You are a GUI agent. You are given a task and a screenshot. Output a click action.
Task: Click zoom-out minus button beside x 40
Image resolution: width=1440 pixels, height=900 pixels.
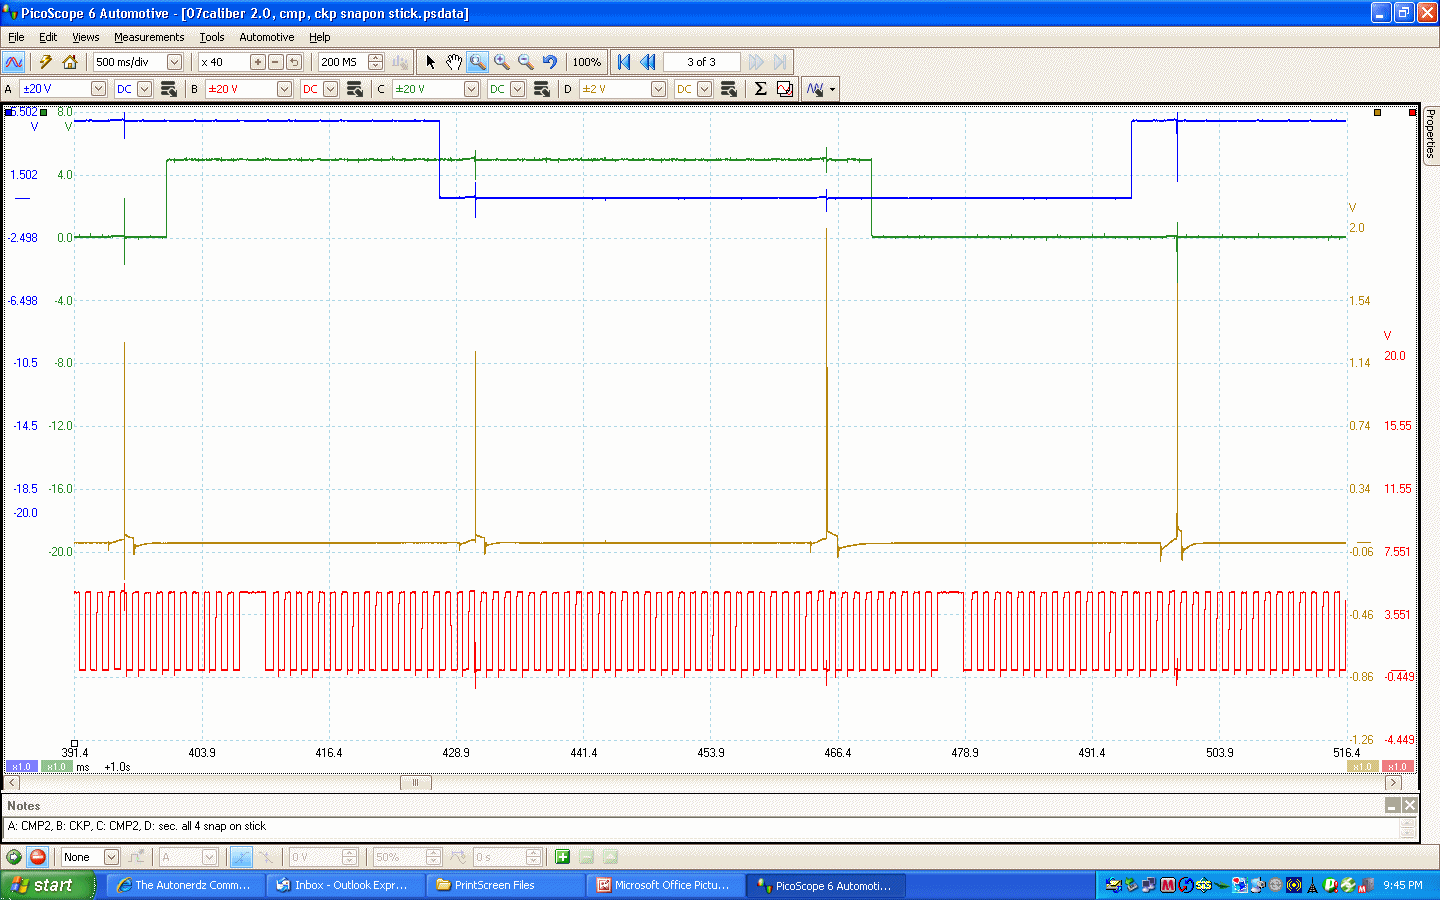(x=275, y=62)
